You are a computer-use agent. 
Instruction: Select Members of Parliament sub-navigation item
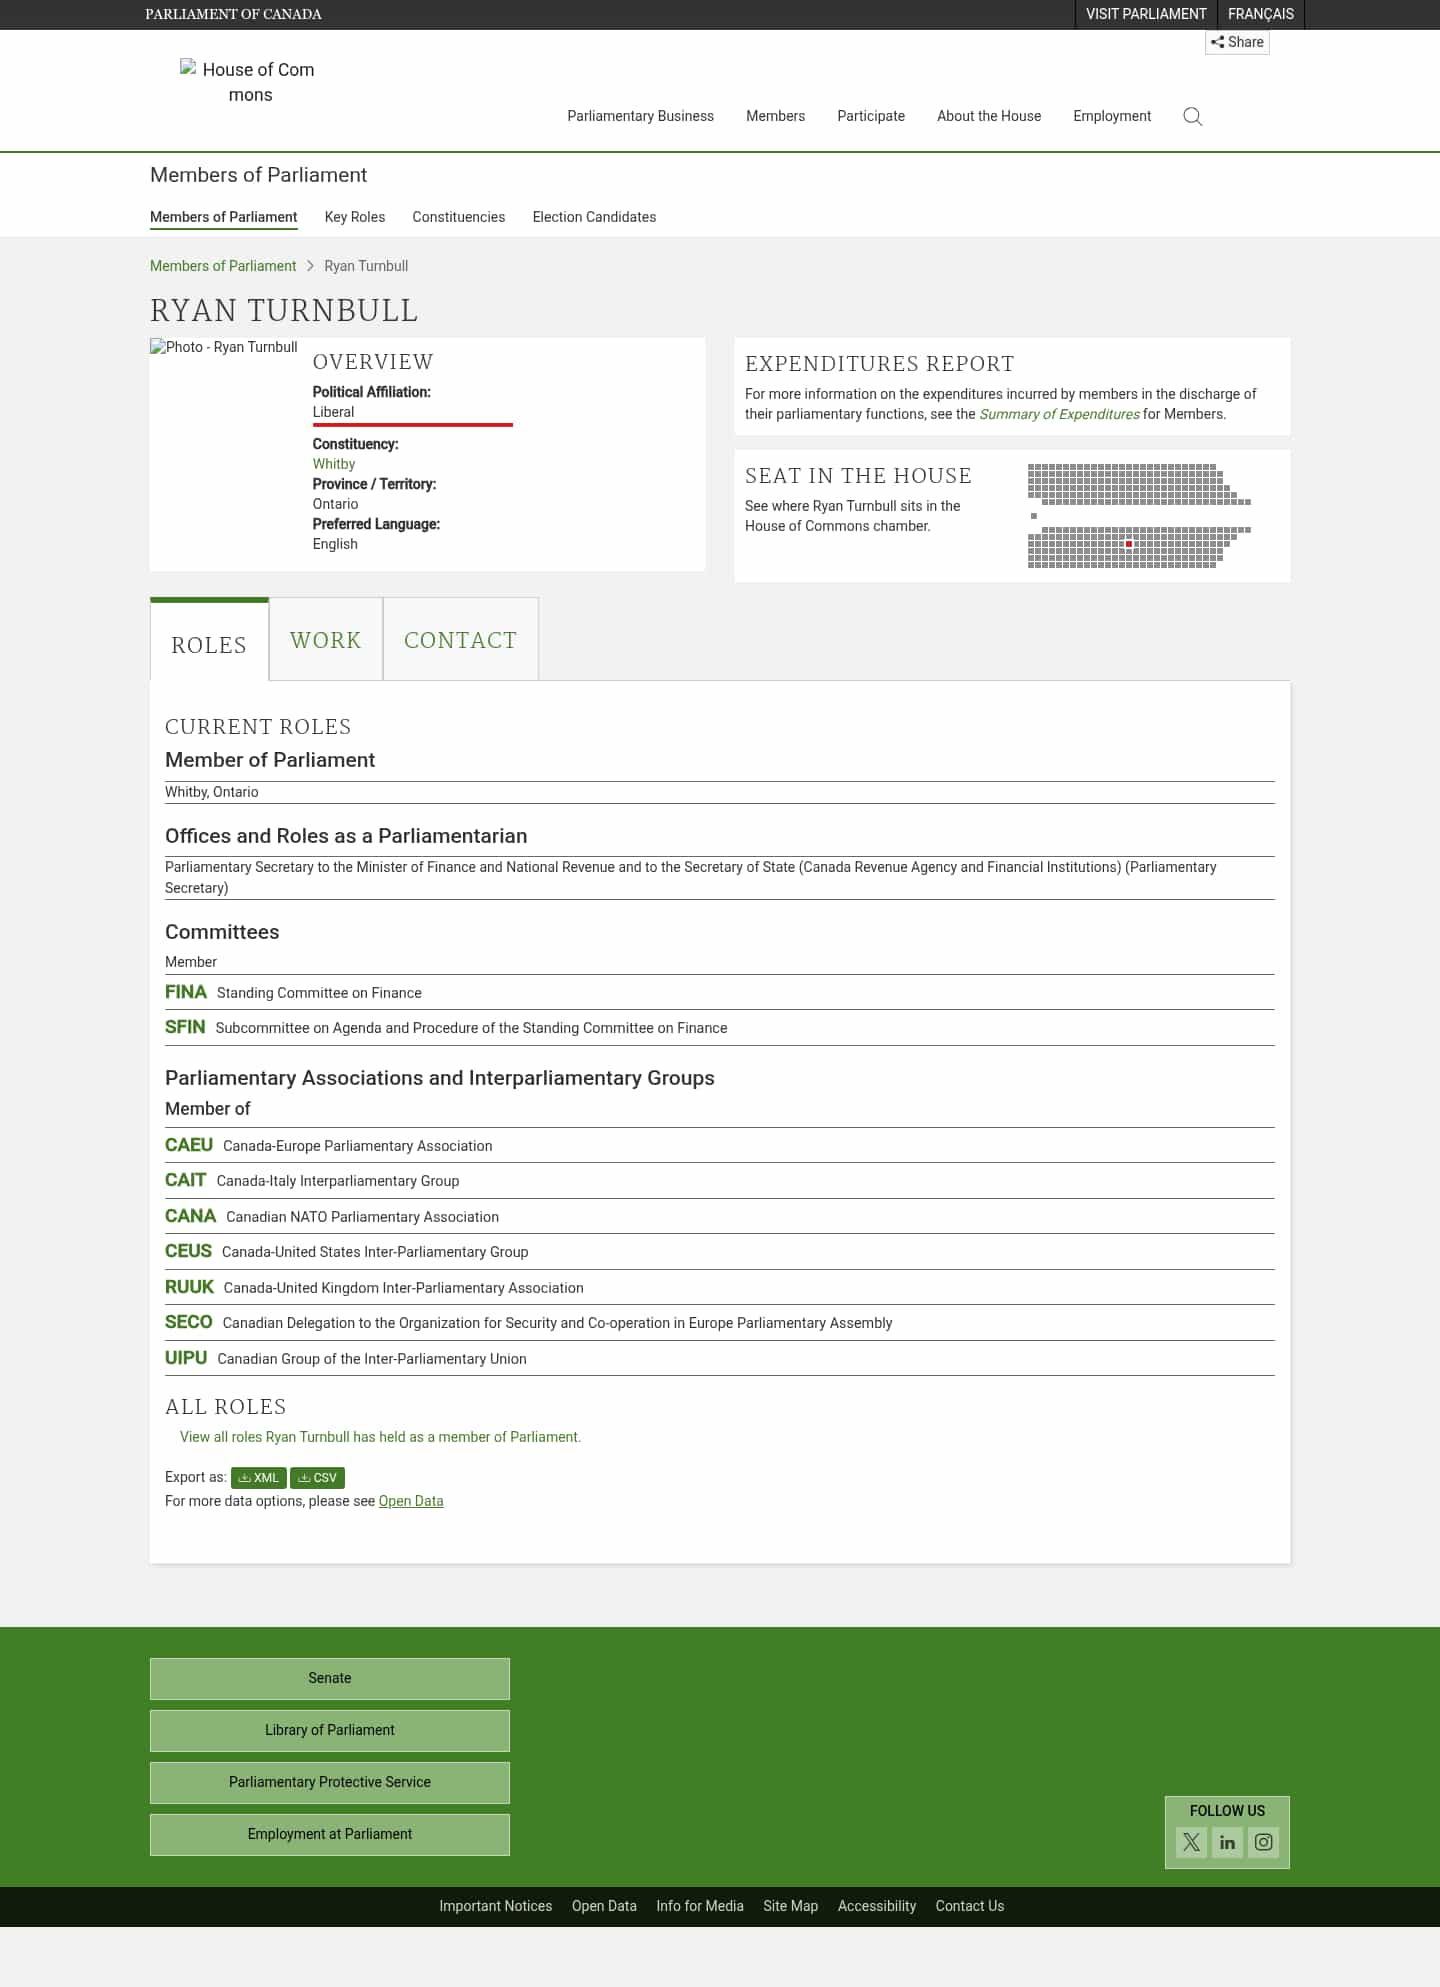coord(224,217)
